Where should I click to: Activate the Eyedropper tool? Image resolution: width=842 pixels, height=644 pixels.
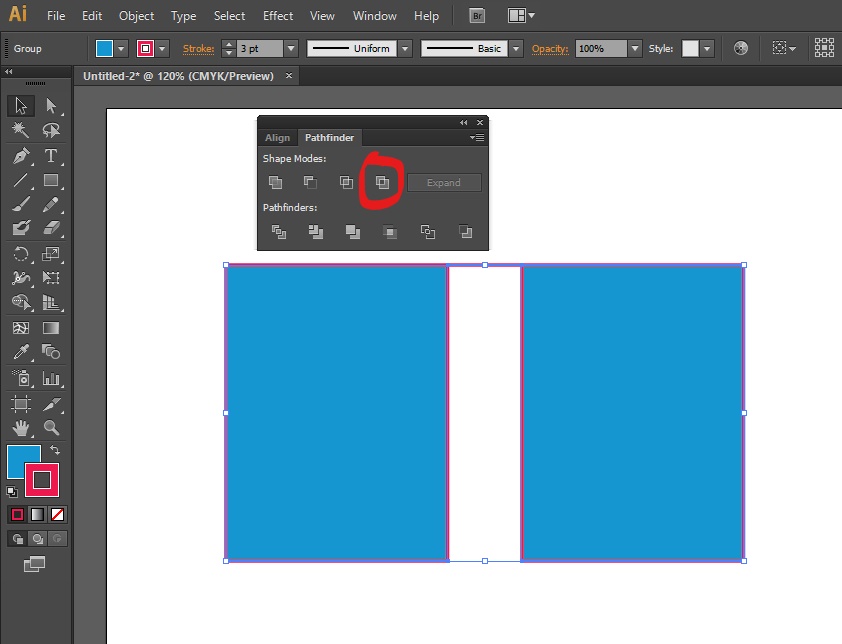pyautogui.click(x=21, y=352)
